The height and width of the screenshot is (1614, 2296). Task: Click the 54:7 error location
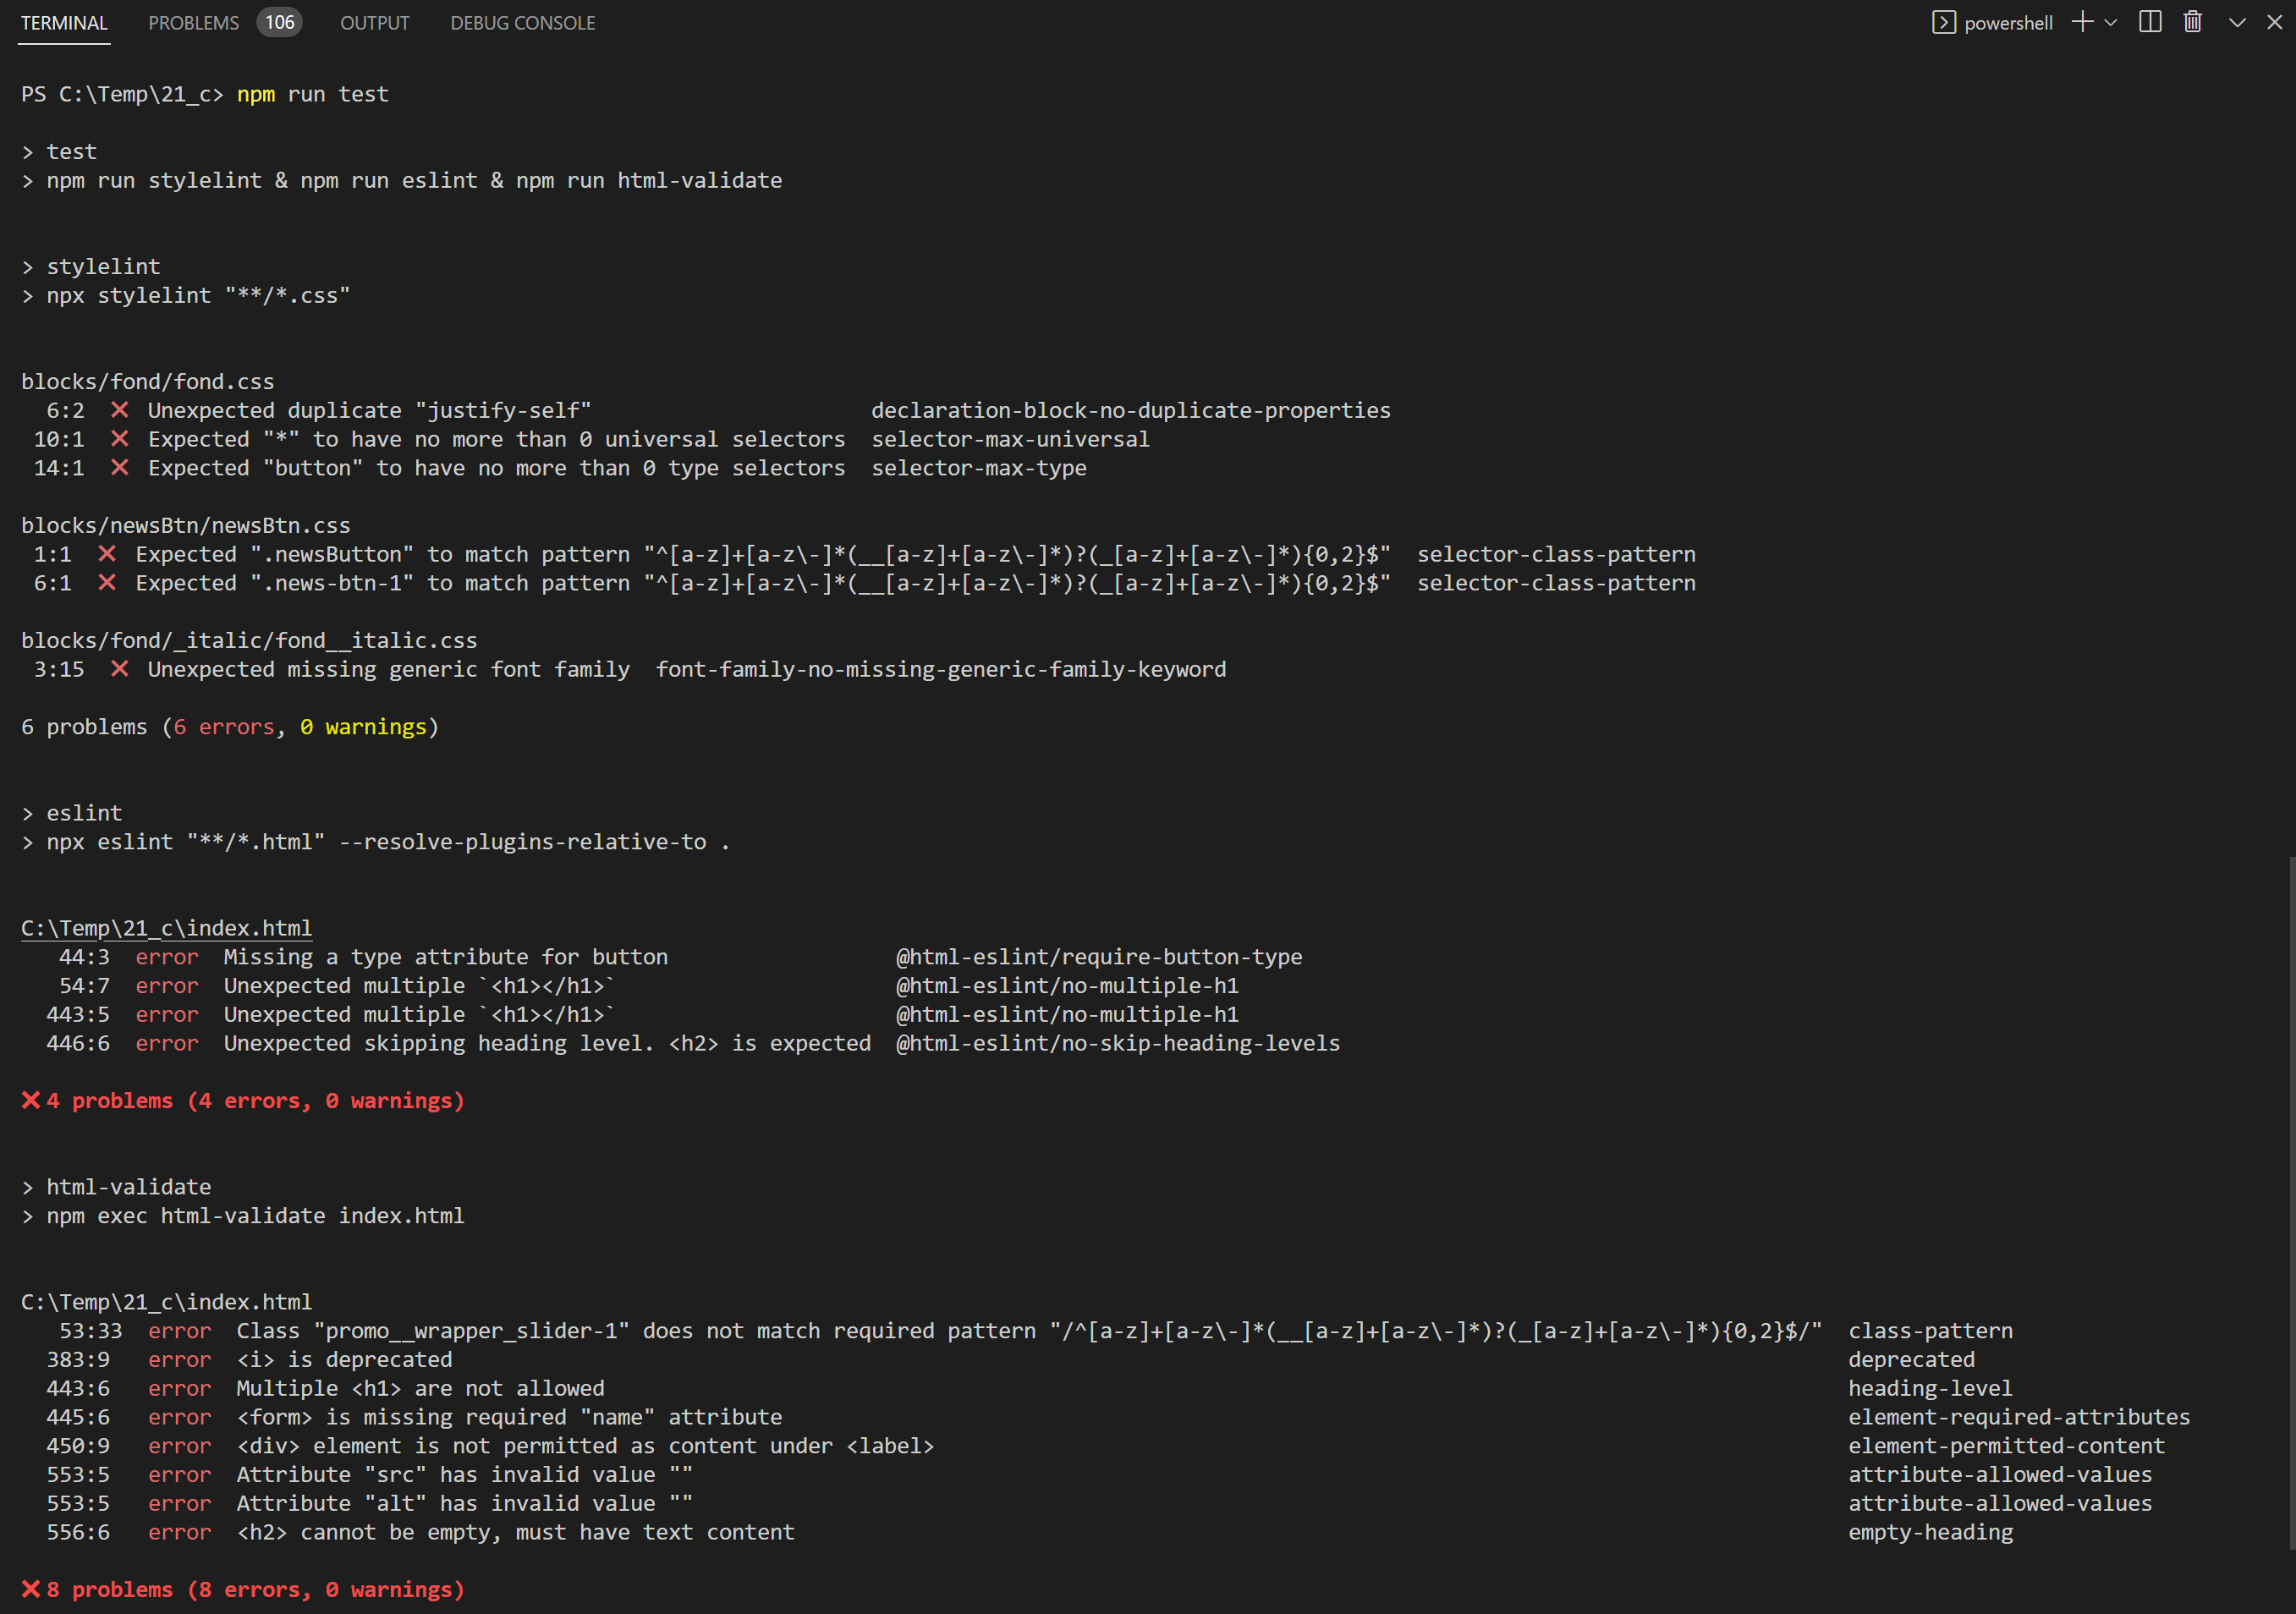click(84, 986)
